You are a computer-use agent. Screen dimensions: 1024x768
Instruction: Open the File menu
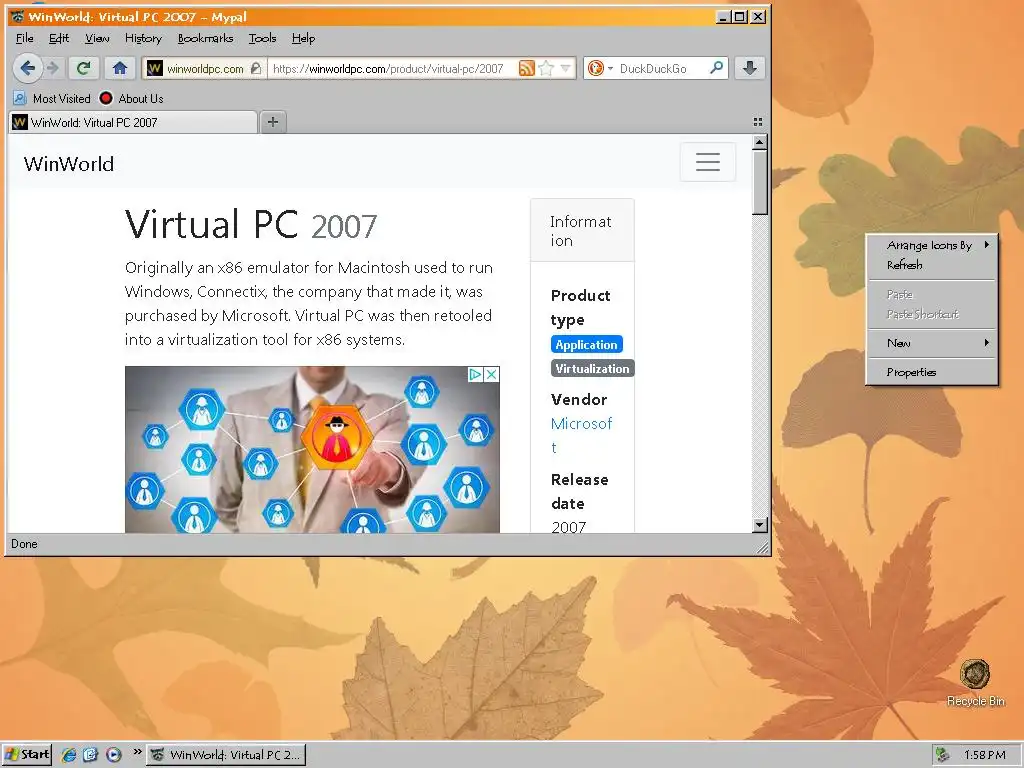[x=25, y=39]
